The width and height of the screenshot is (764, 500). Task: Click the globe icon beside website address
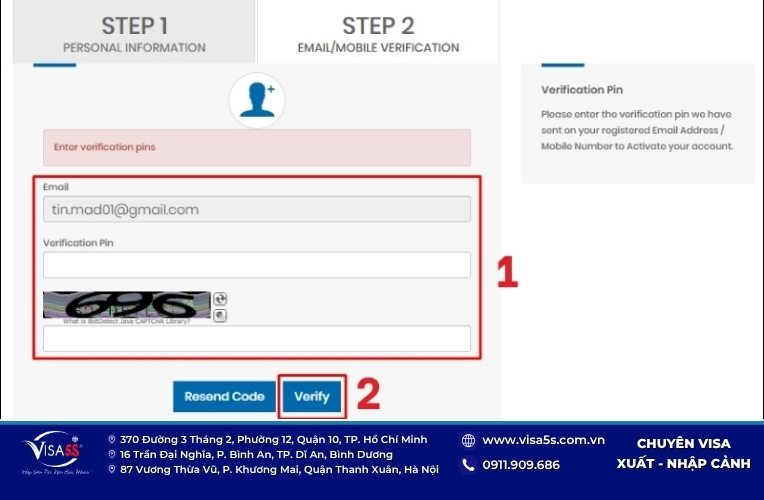pos(468,441)
